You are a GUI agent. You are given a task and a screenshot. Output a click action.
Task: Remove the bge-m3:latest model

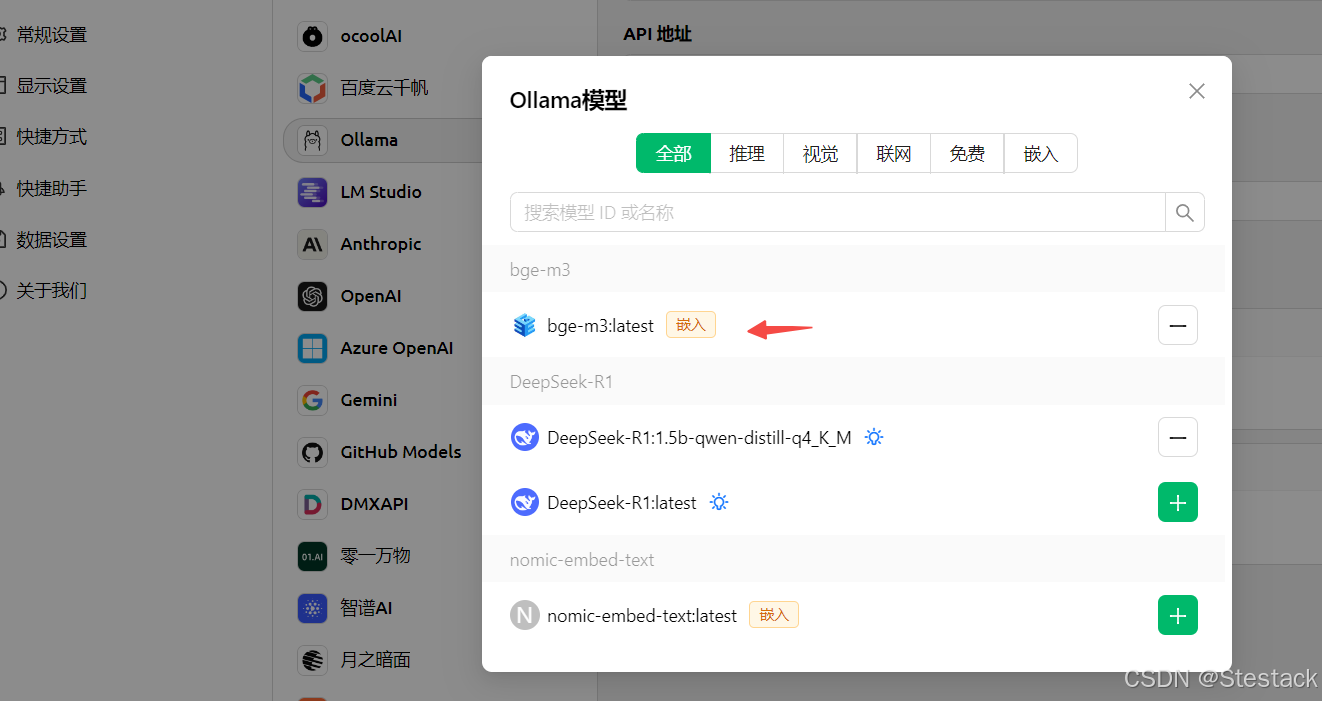1178,325
